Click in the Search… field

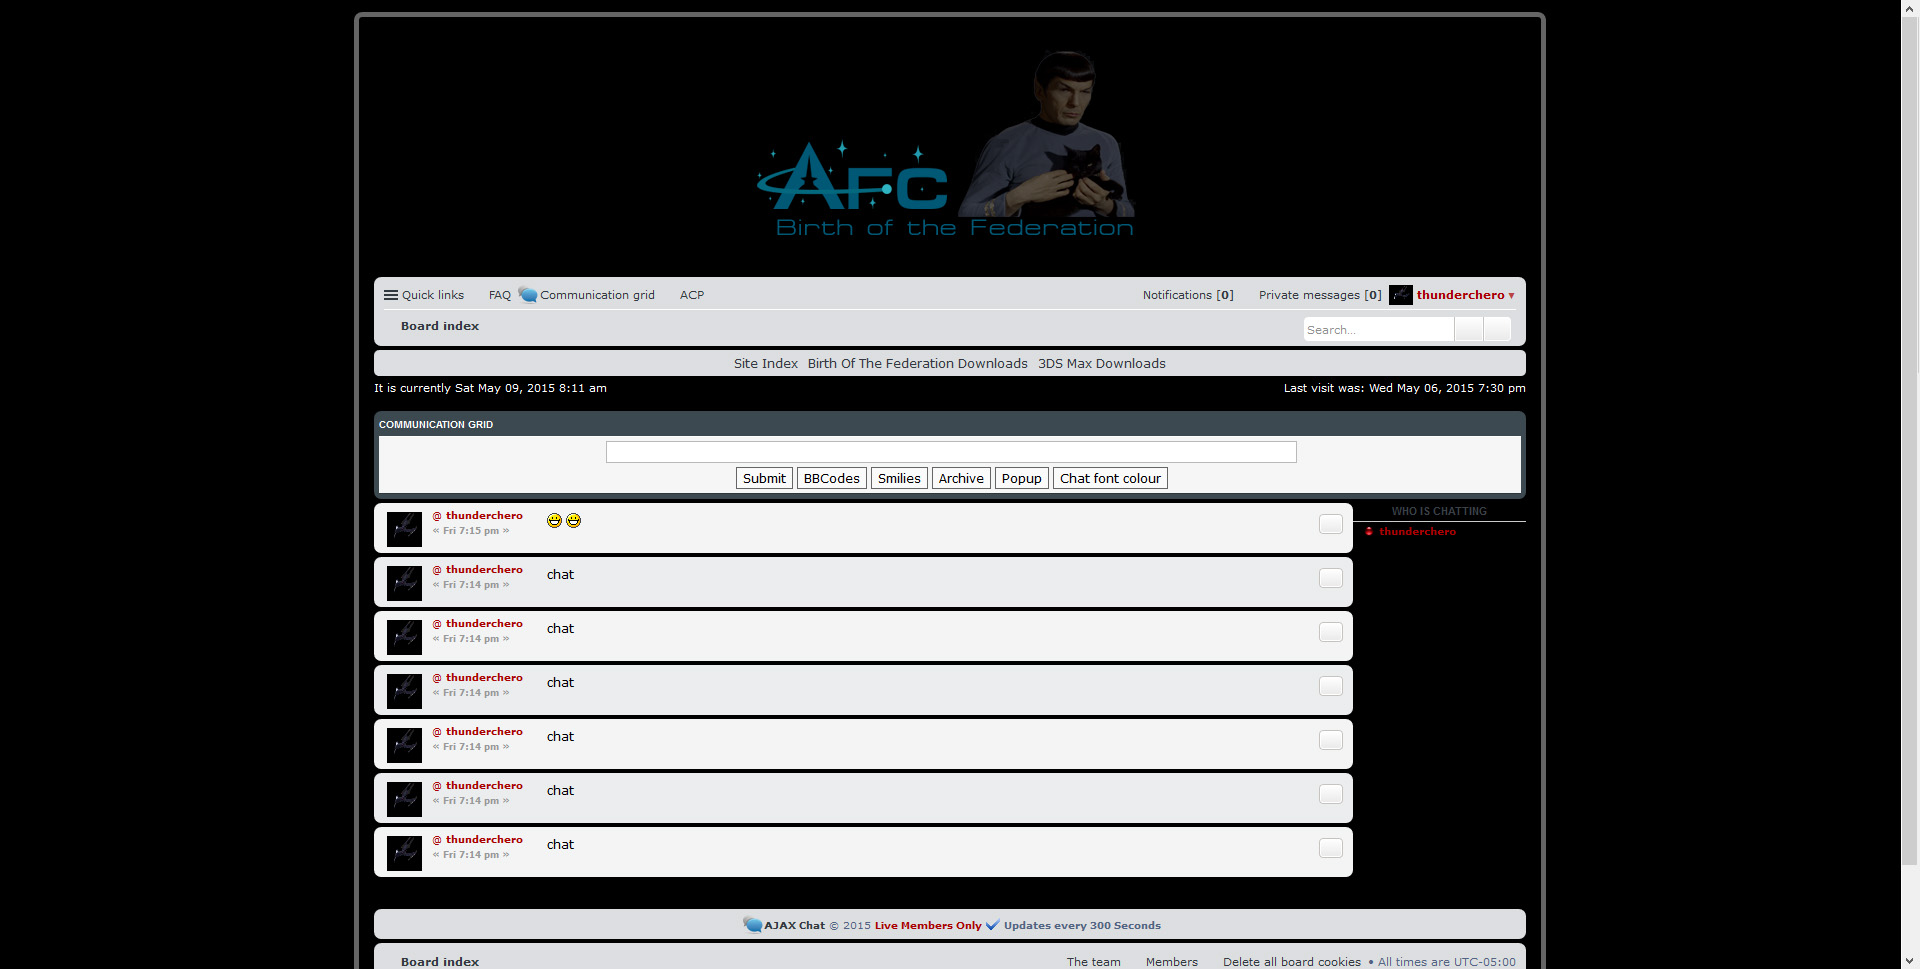[1378, 329]
